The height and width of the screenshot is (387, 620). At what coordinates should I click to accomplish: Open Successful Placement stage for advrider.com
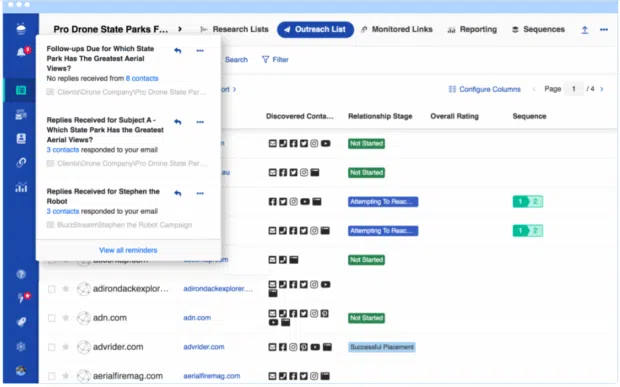point(382,347)
